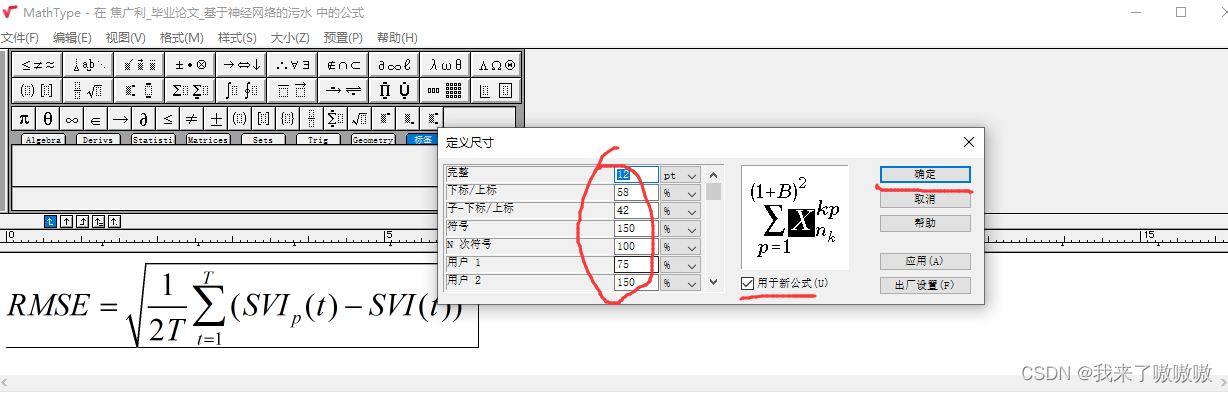Screen dimensions: 1228x393
Task: Click the down arrow of size list scrollbar
Action: [713, 283]
